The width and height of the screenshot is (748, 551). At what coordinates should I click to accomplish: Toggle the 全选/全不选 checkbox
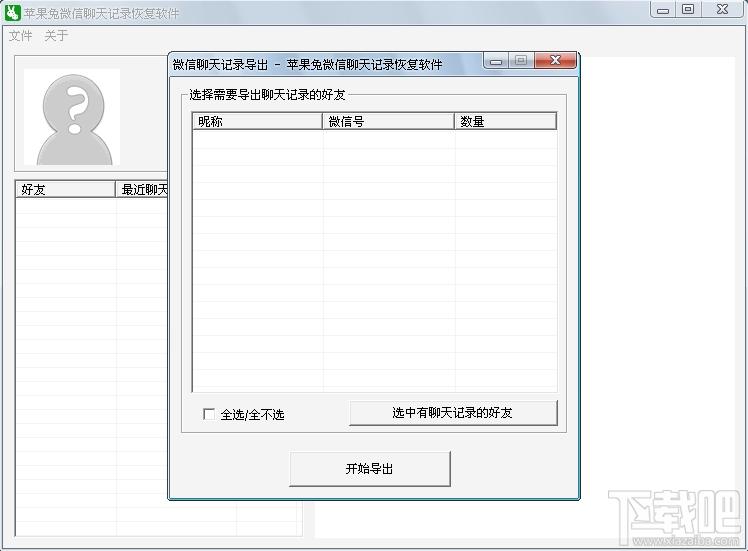pos(208,414)
